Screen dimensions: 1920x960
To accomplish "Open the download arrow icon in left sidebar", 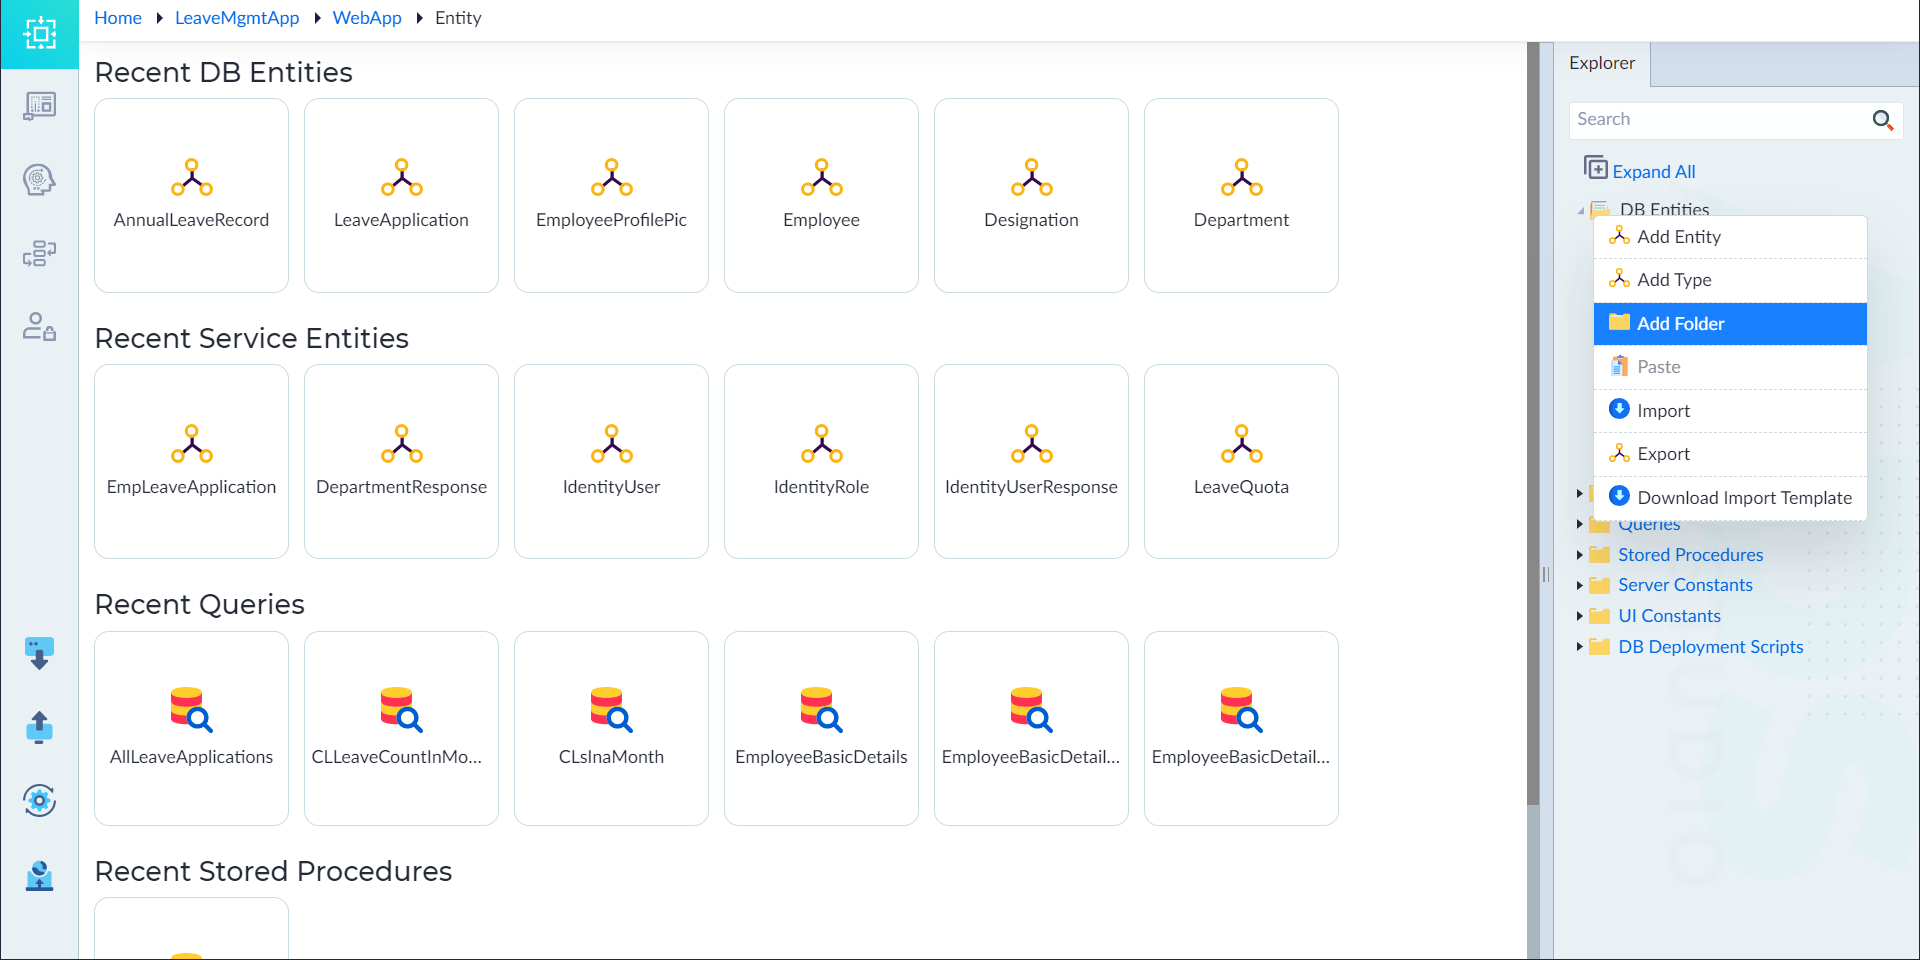I will tap(39, 654).
